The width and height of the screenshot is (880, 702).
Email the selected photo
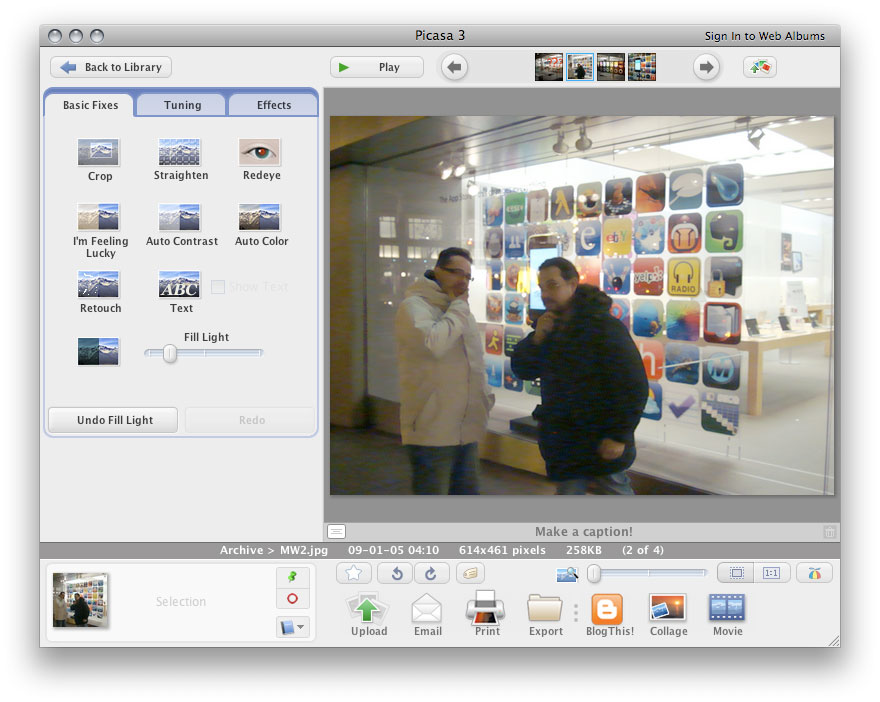point(428,609)
